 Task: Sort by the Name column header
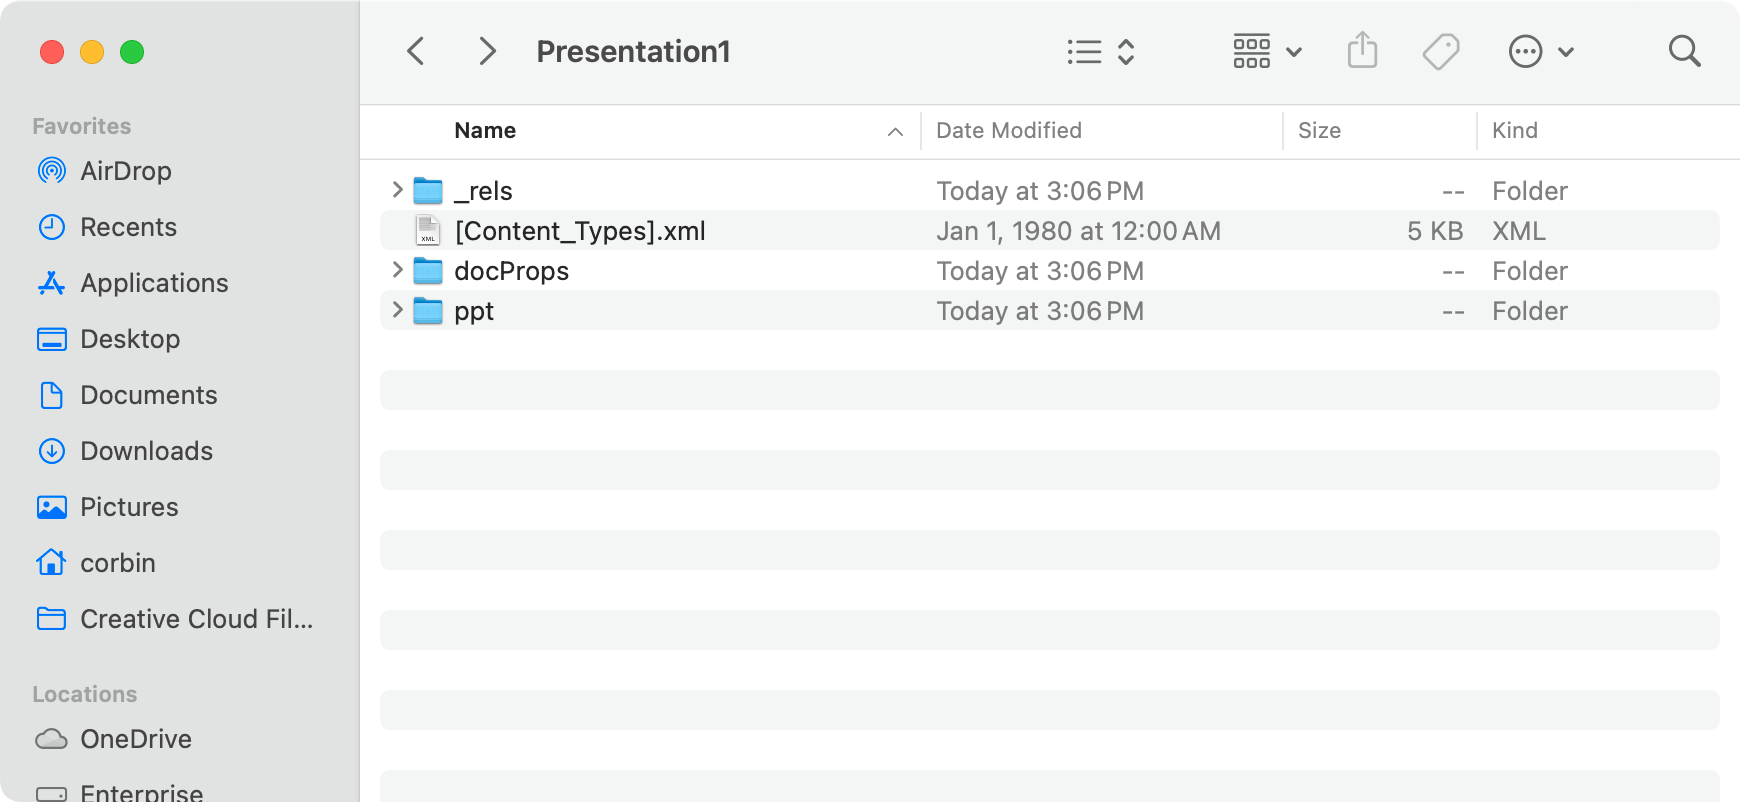(485, 131)
